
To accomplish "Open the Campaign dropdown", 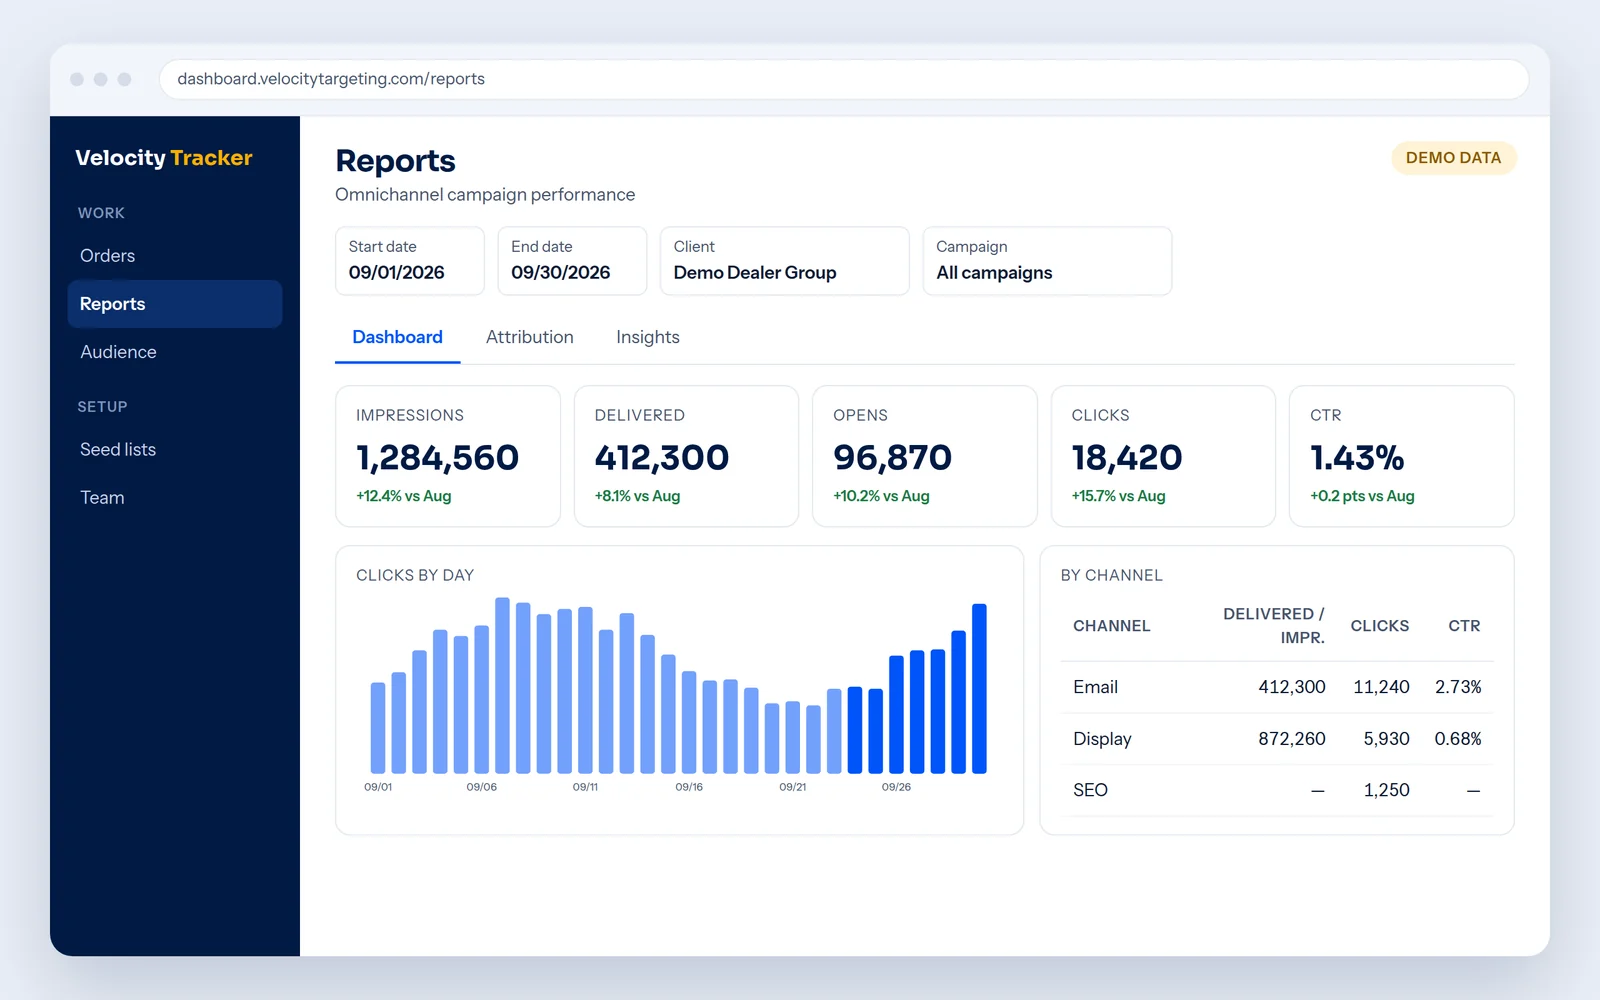I will (x=1047, y=261).
